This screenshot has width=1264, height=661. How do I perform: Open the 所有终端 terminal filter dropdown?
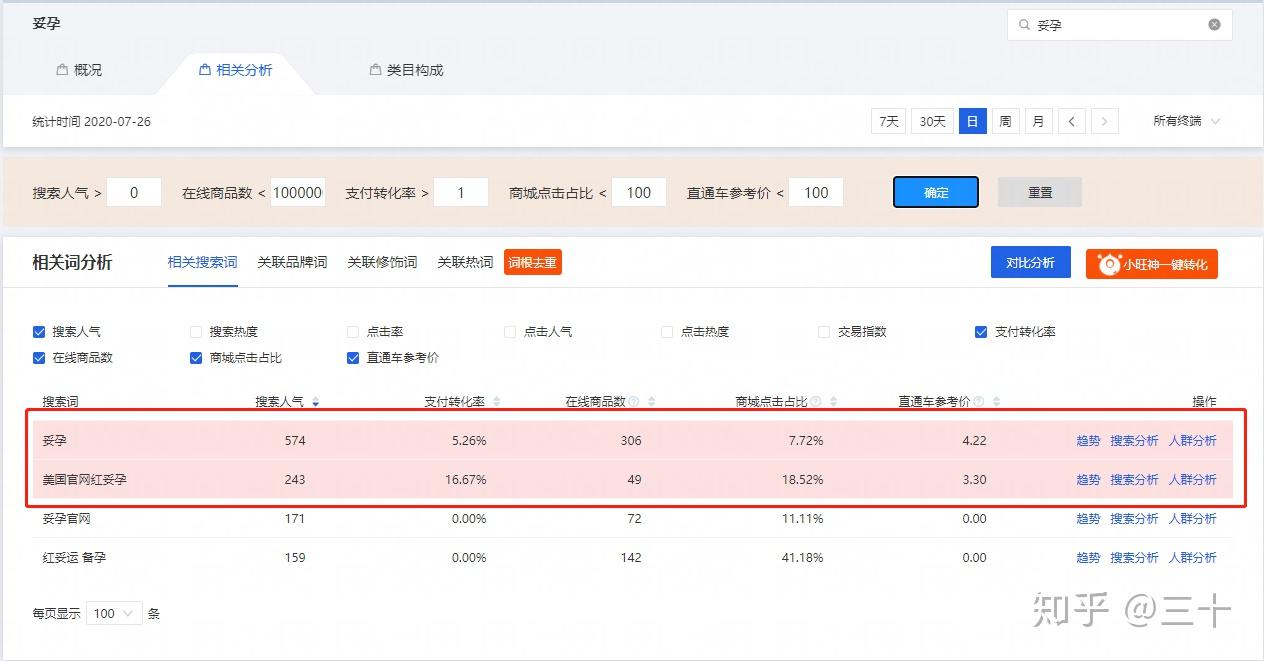(1186, 120)
